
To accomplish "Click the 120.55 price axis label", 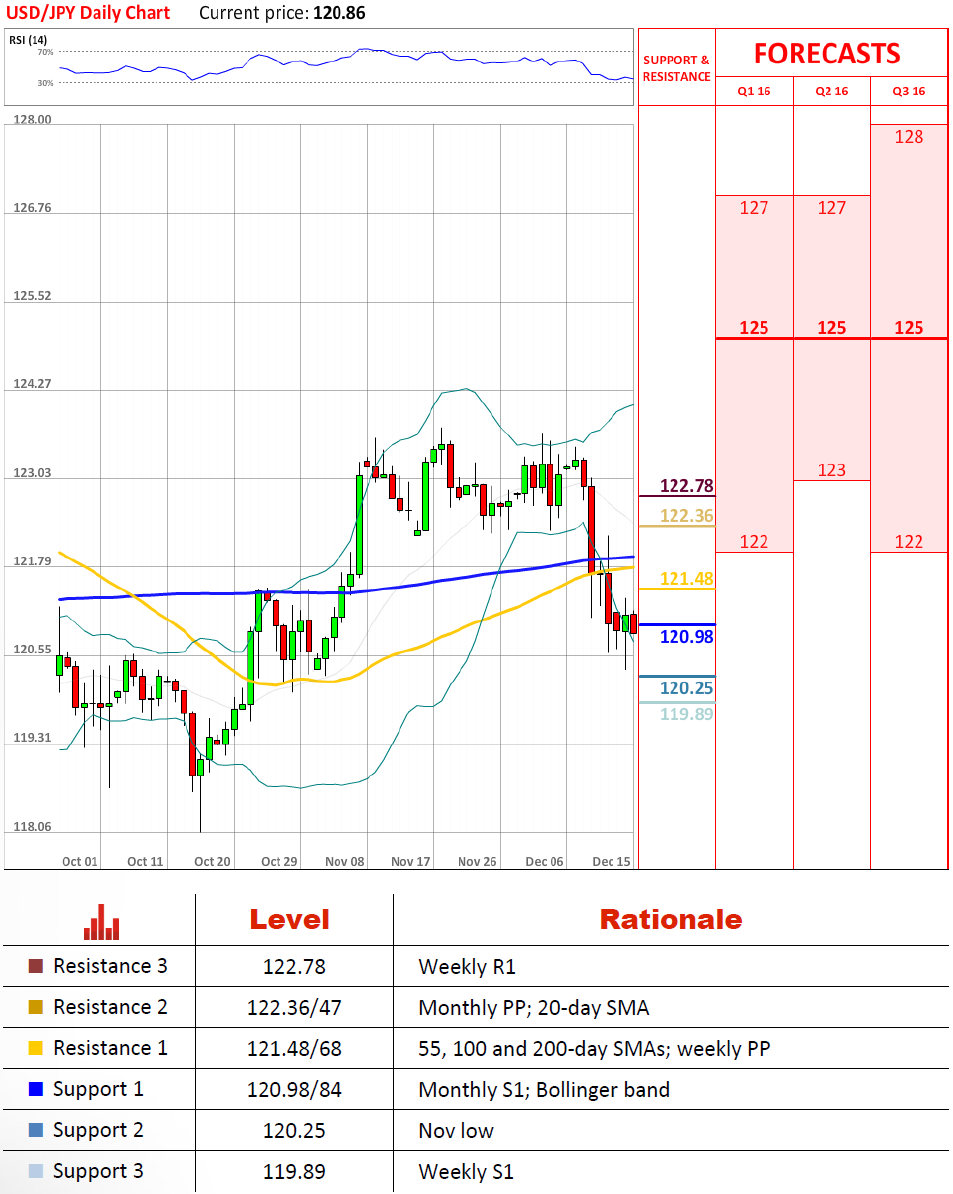I will [32, 650].
